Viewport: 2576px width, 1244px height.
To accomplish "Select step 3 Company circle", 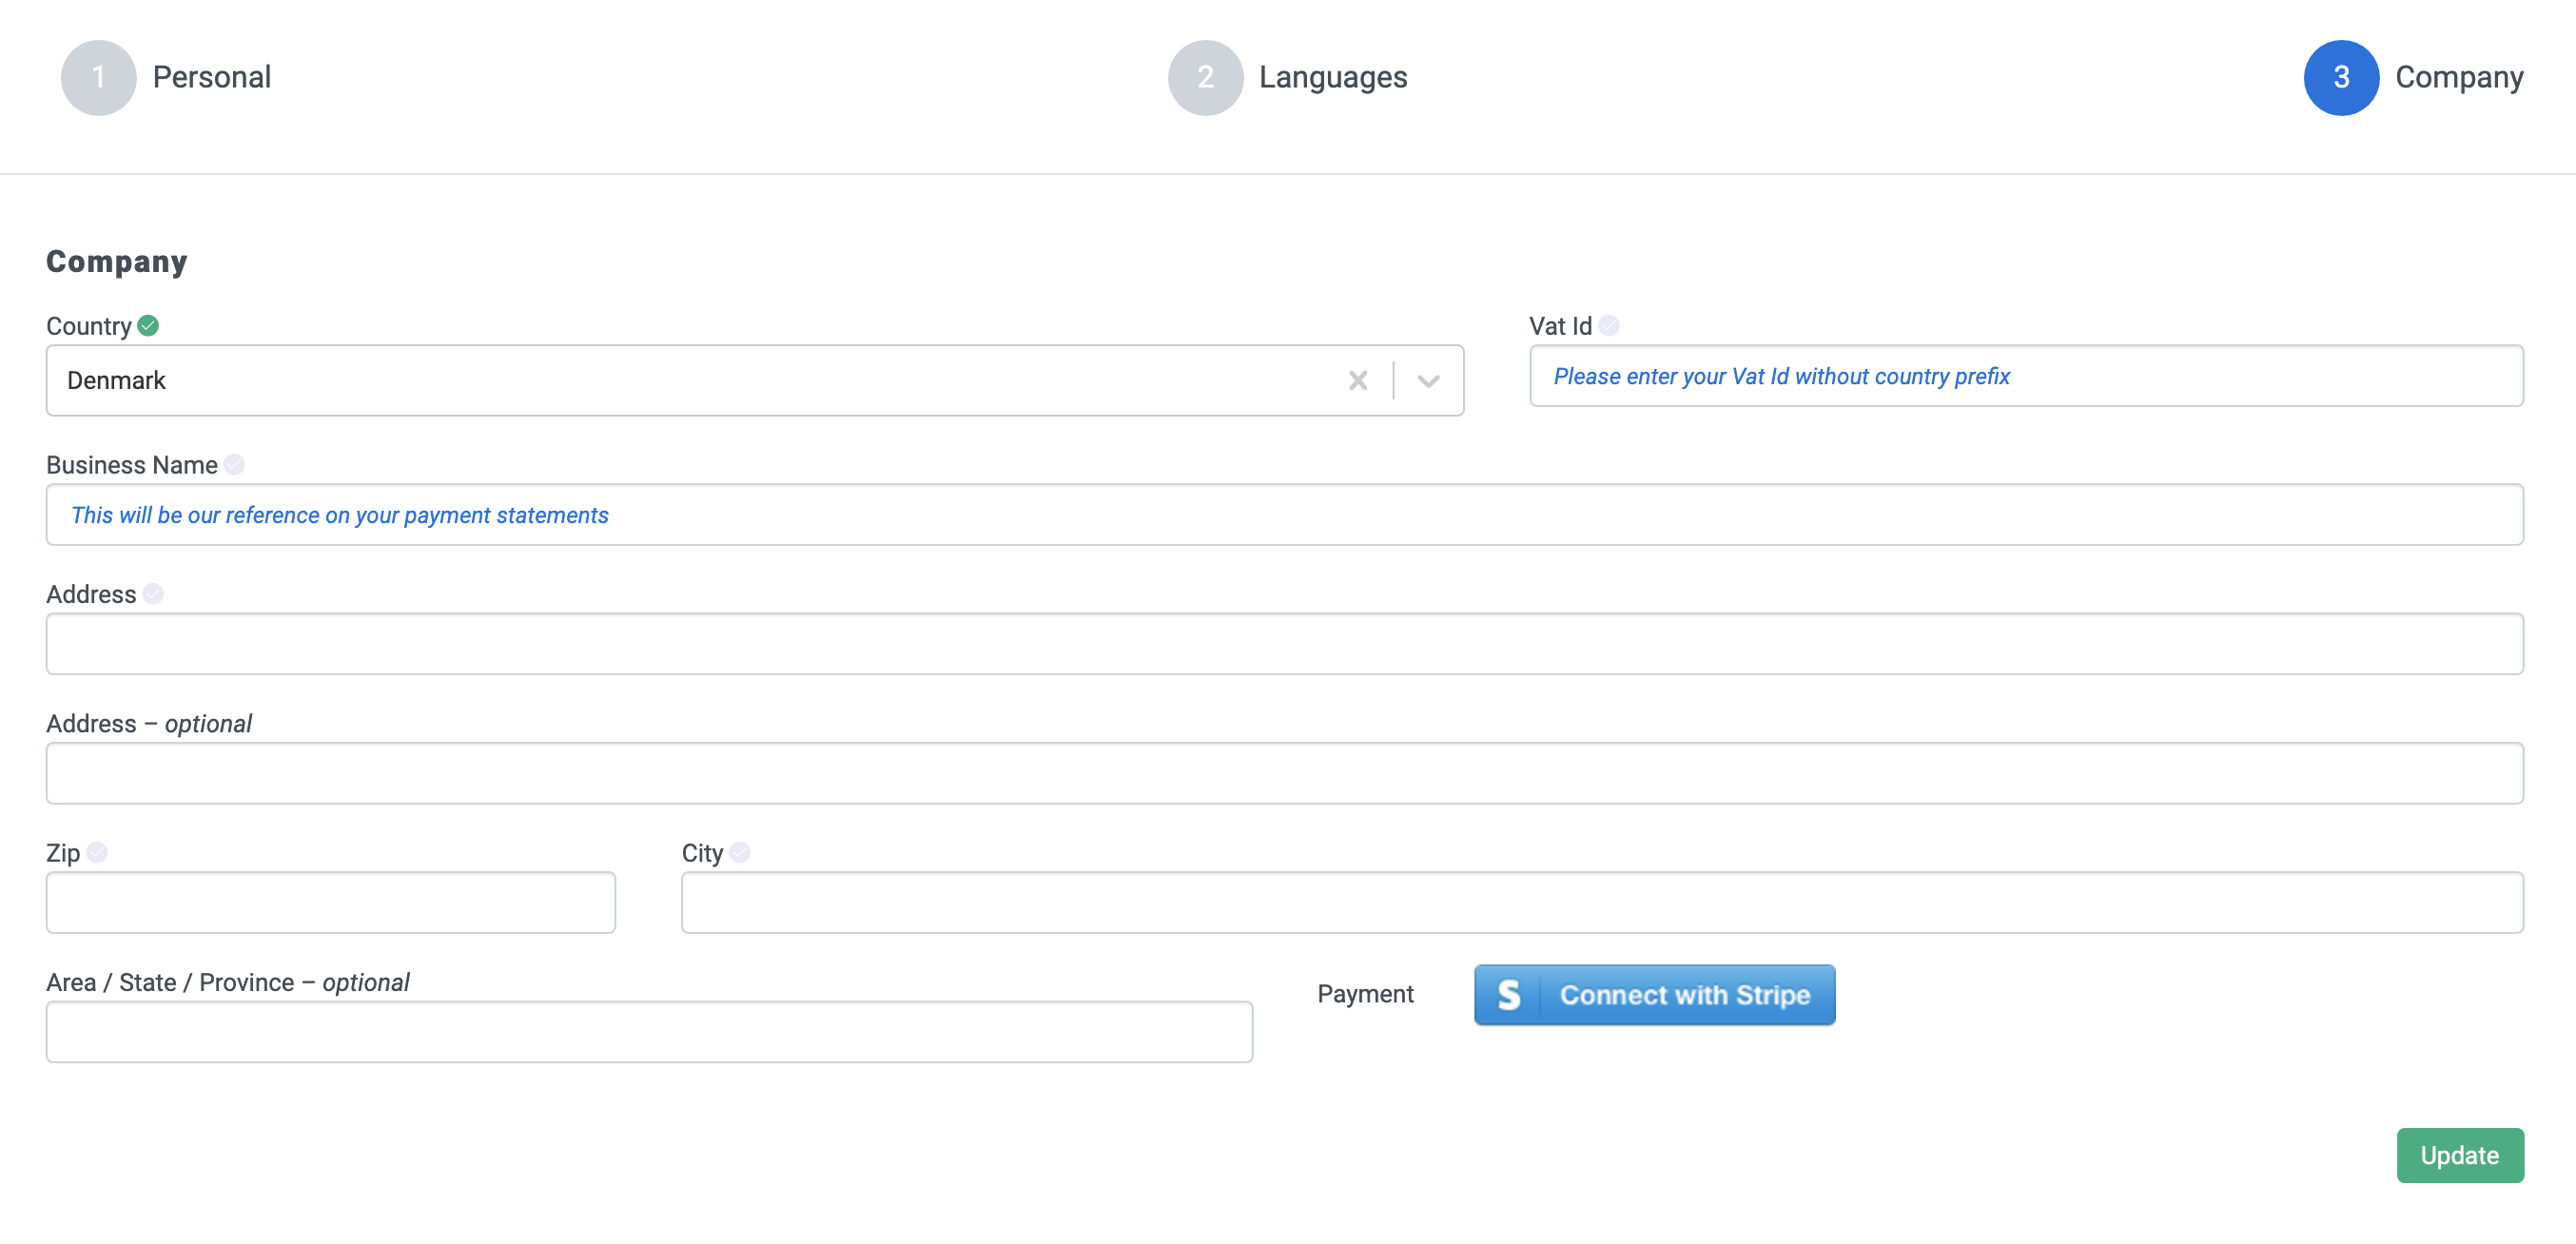I will tap(2340, 78).
